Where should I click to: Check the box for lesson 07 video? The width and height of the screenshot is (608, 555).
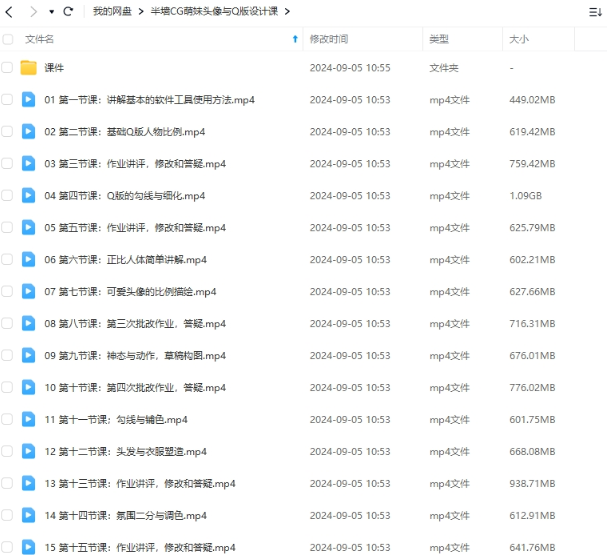[7, 292]
